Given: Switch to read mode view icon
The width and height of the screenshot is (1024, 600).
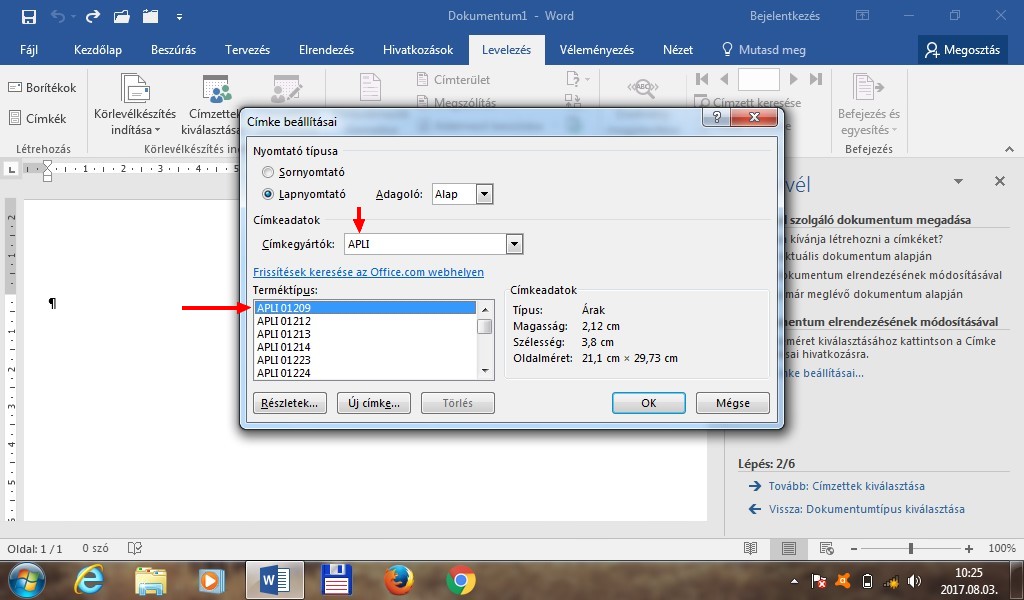Looking at the screenshot, I should tap(750, 548).
